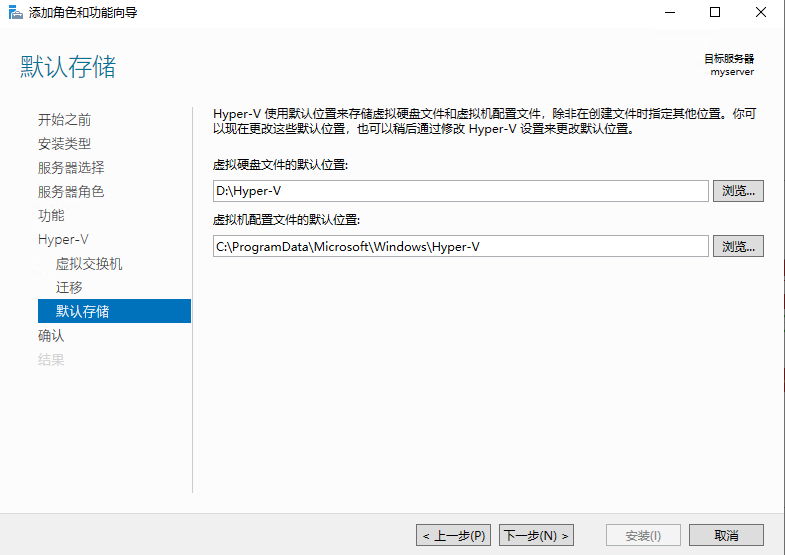Open the 虚拟交换机 sub-step
Image resolution: width=785 pixels, height=555 pixels.
click(89, 264)
